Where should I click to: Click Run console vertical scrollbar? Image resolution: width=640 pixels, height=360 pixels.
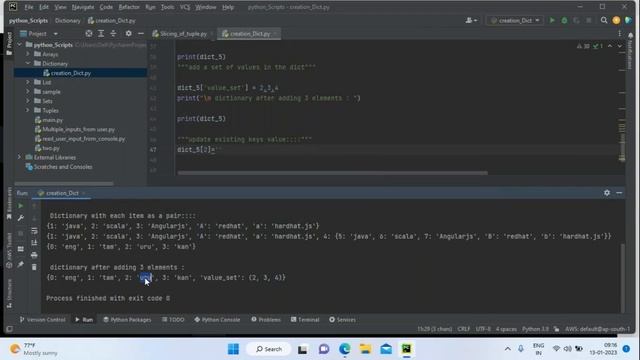(622, 278)
